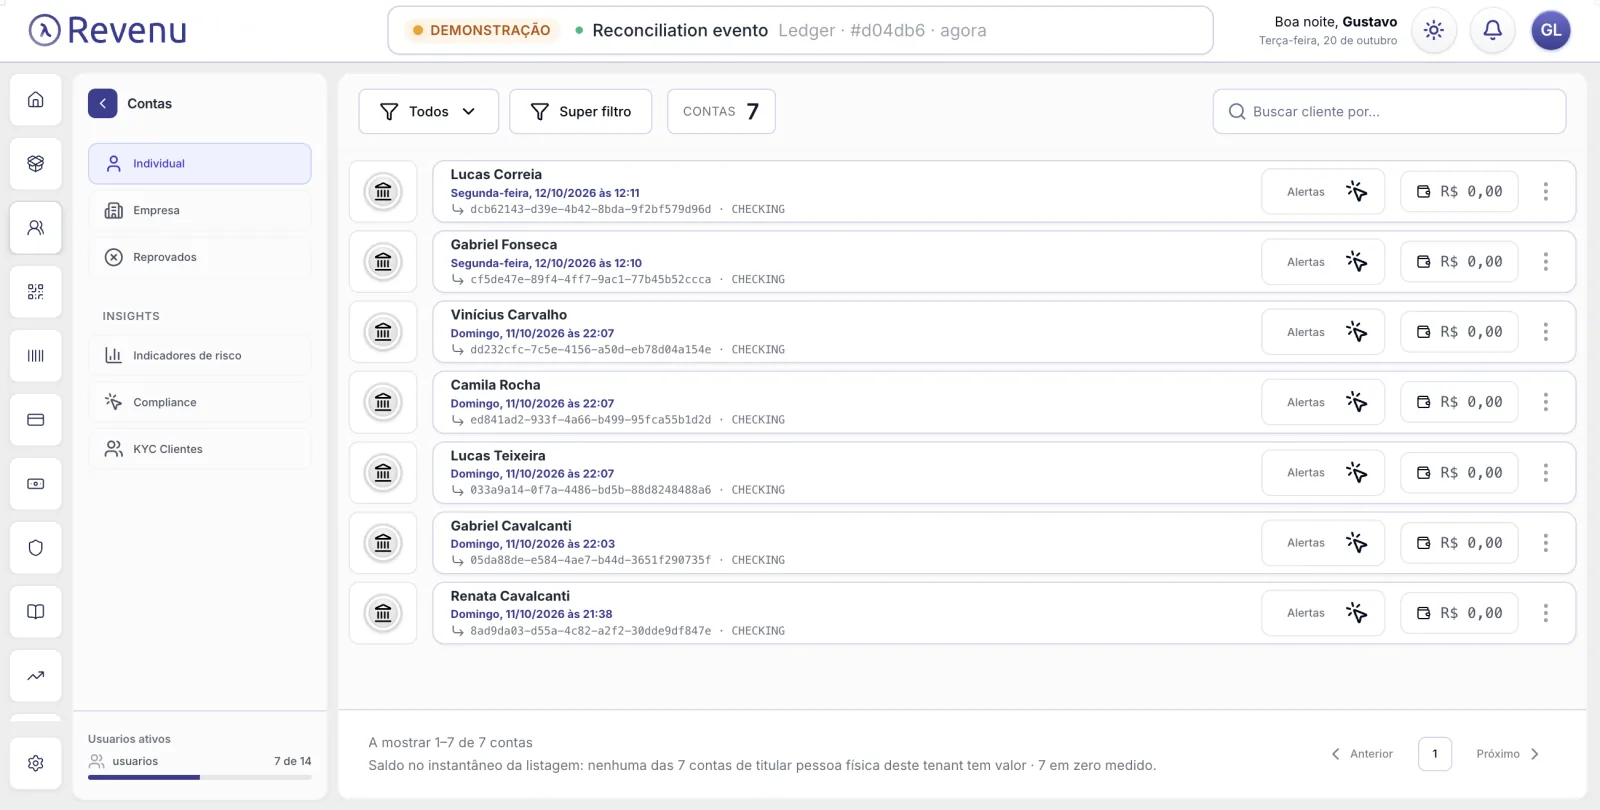
Task: Click the Revenu logo
Action: click(107, 31)
